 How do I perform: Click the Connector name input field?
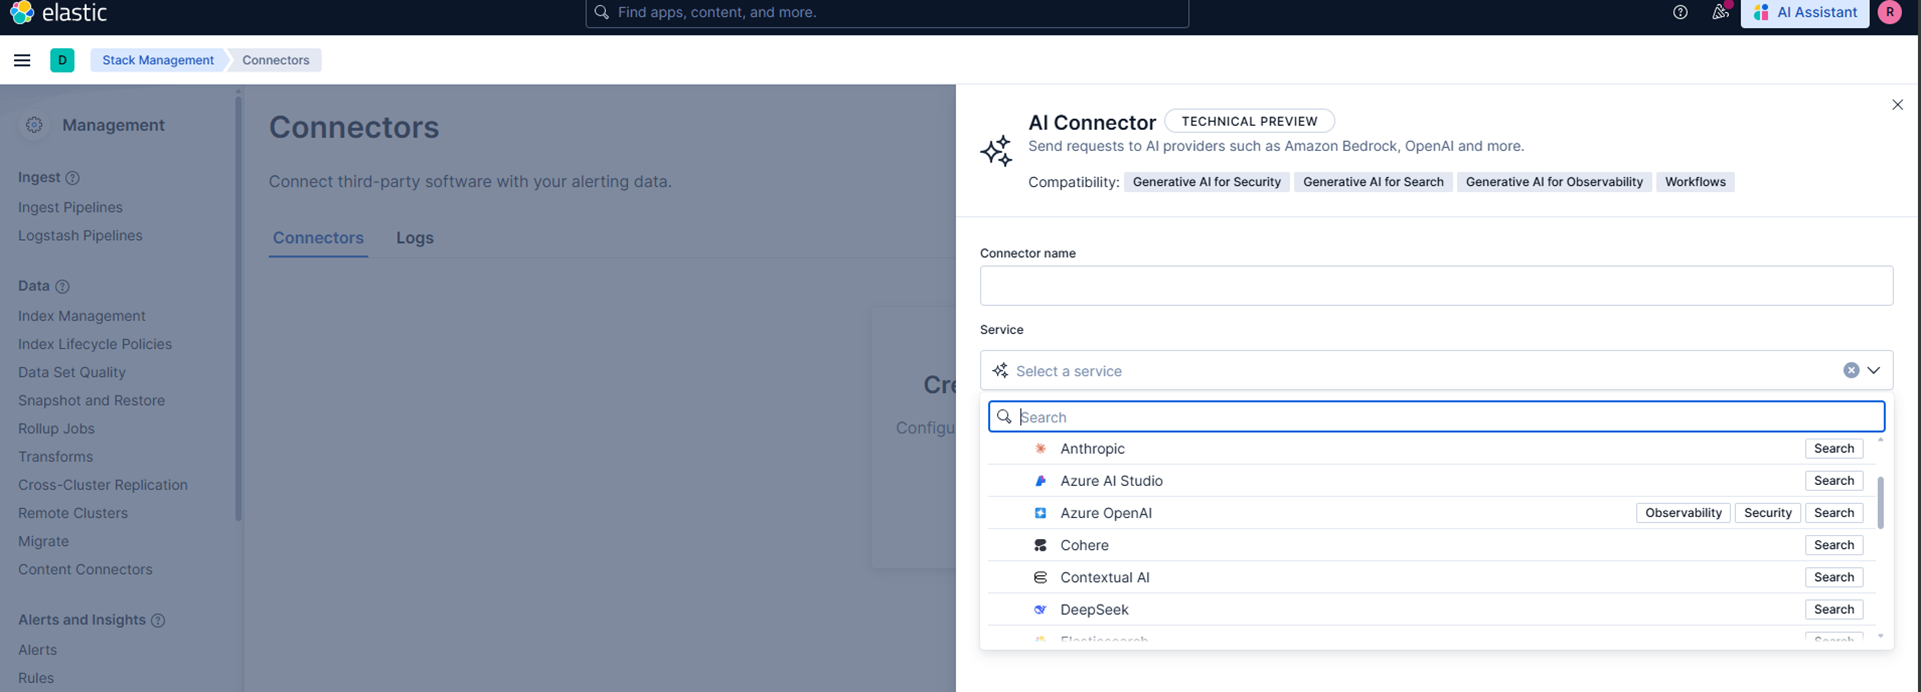pyautogui.click(x=1436, y=286)
